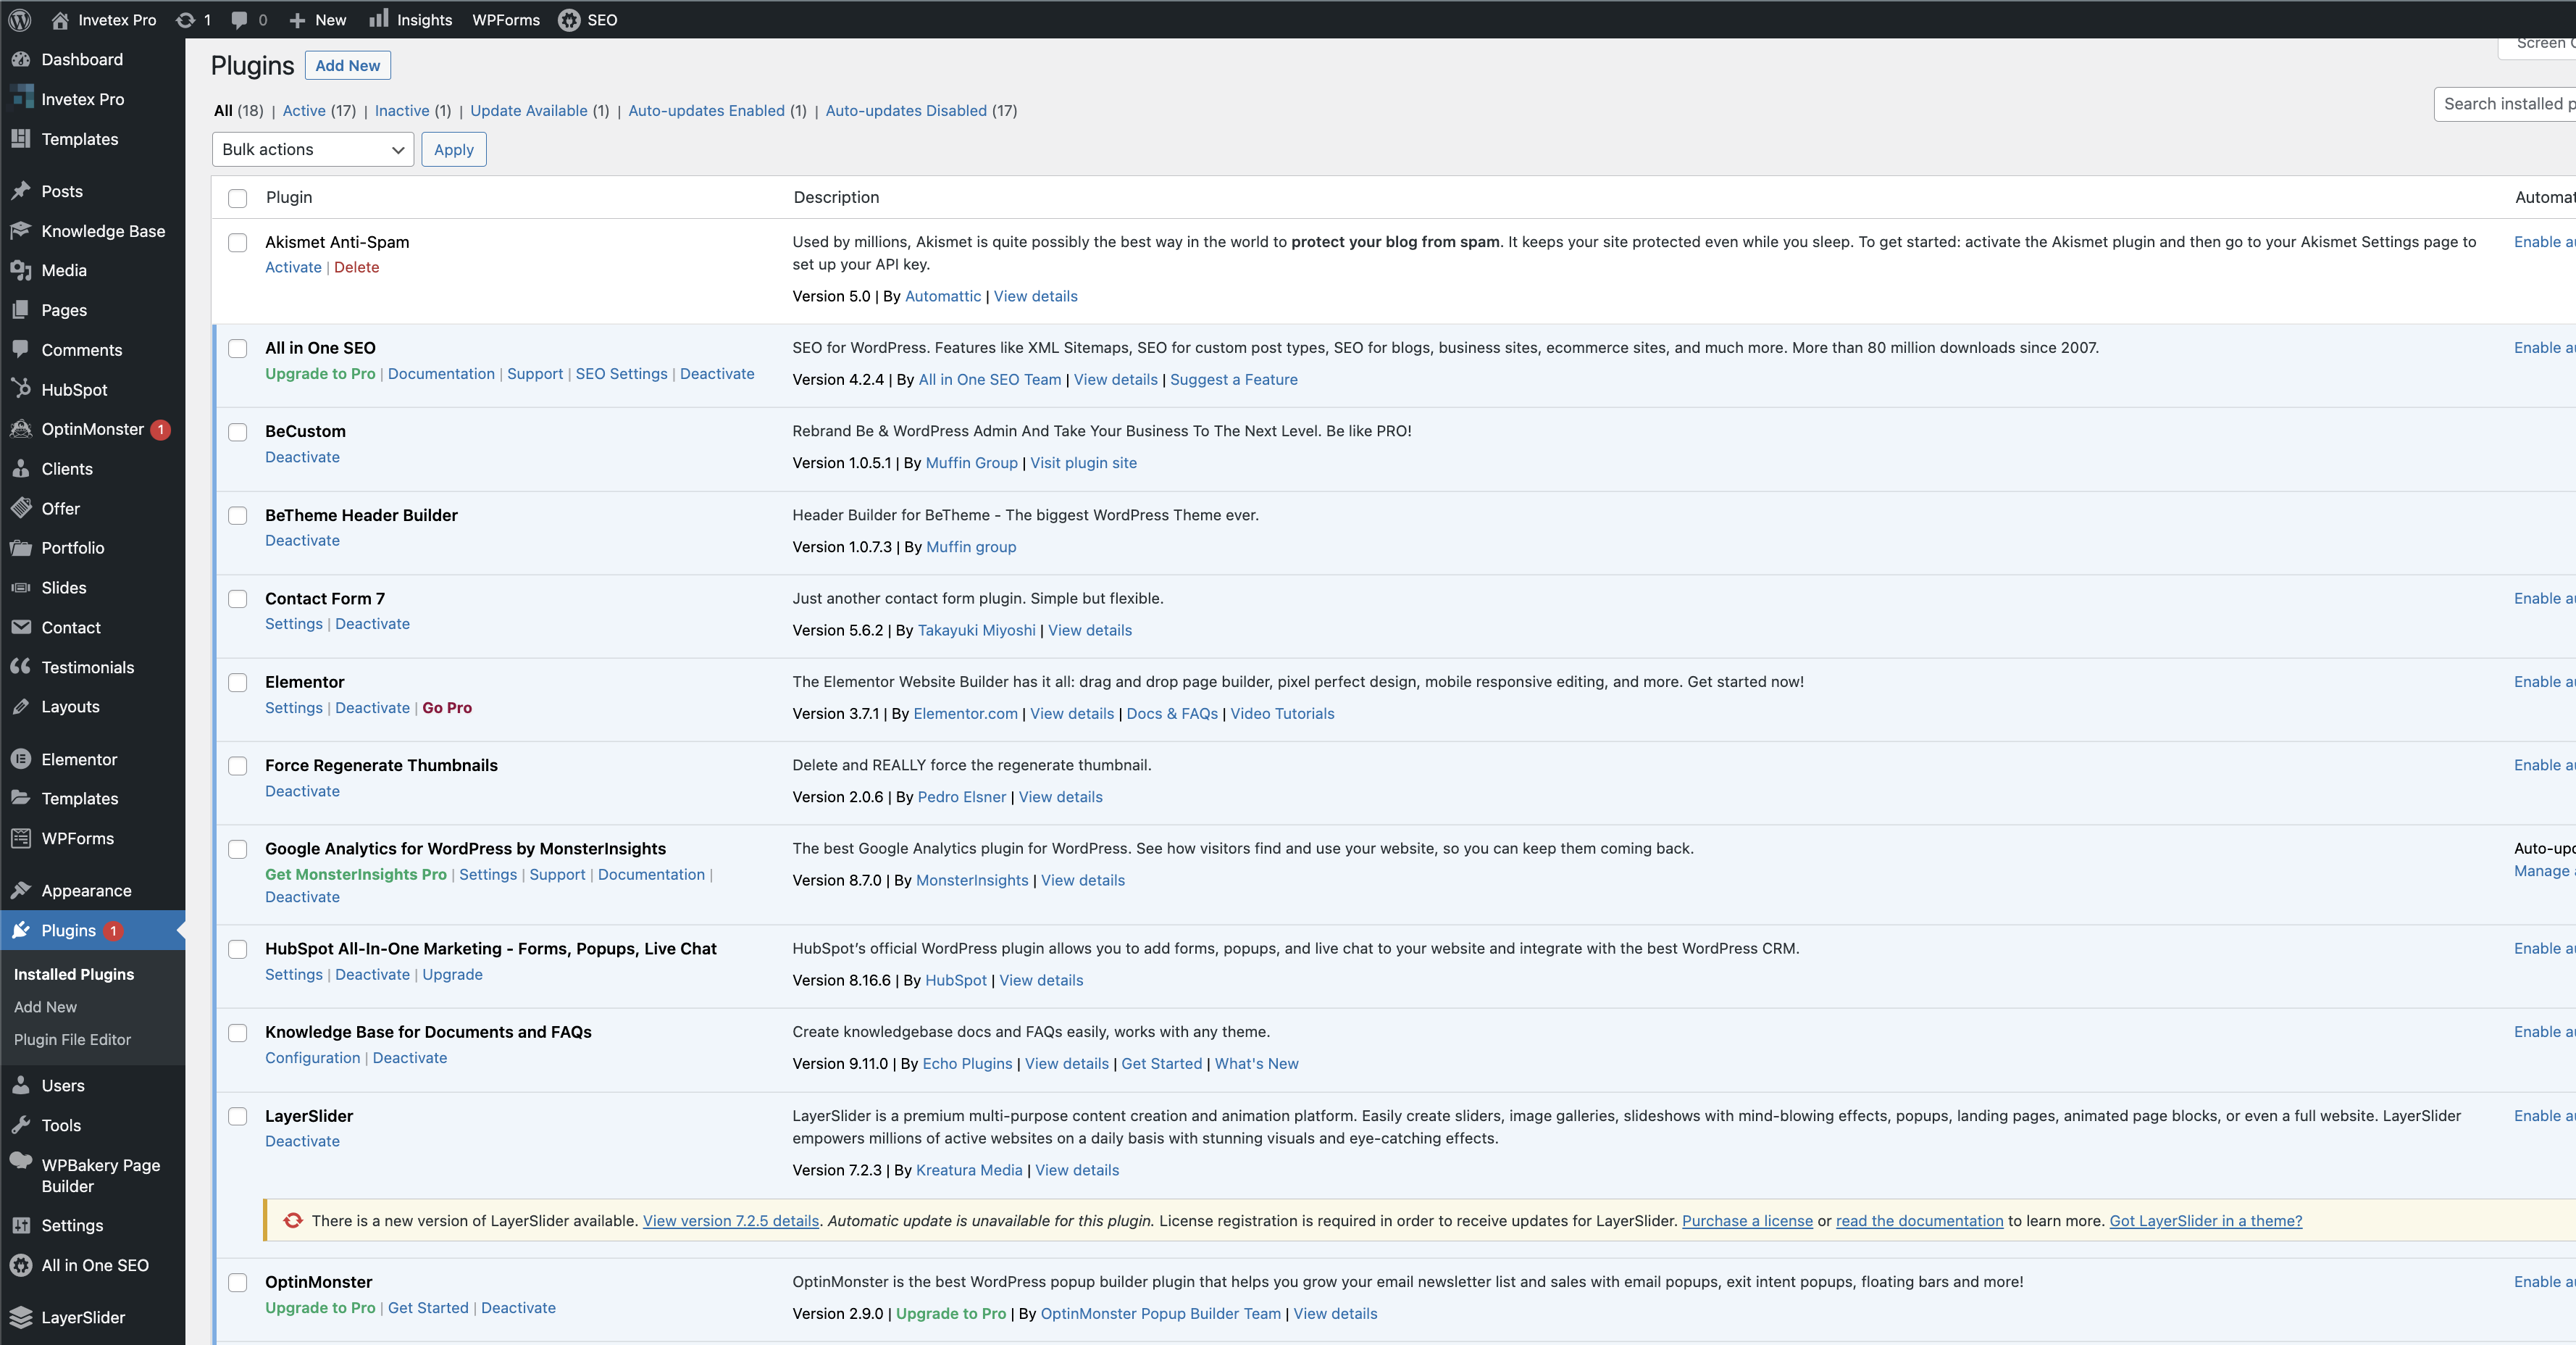2576x1345 pixels.
Task: Click Go Pro under Elementor
Action: [x=447, y=707]
